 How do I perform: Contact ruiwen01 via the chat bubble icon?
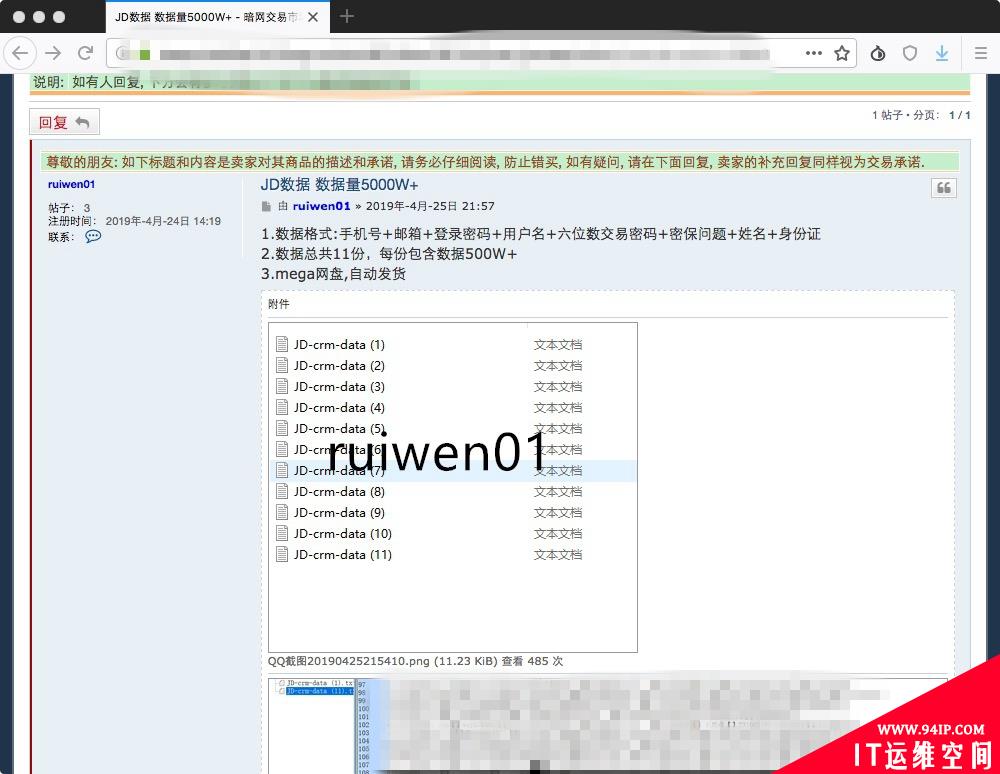pos(93,237)
